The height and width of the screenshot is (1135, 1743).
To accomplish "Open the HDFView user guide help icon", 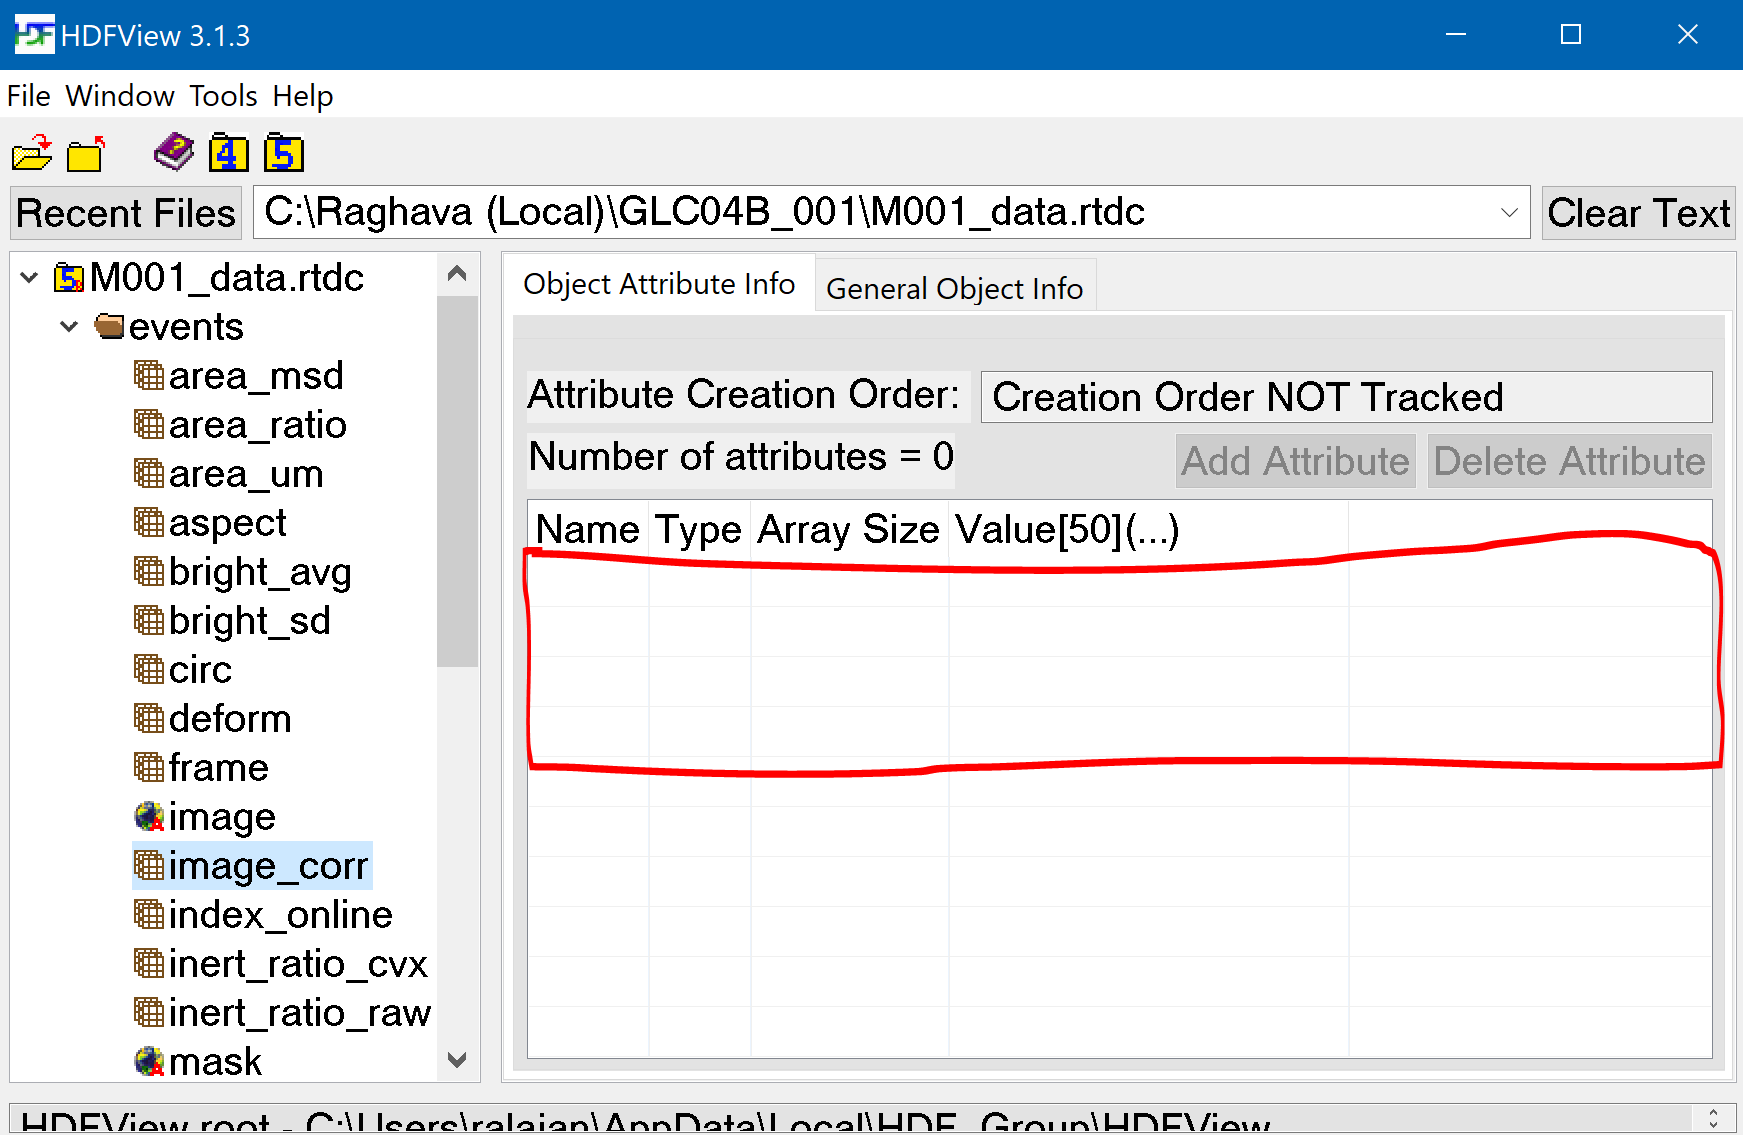I will click(172, 151).
